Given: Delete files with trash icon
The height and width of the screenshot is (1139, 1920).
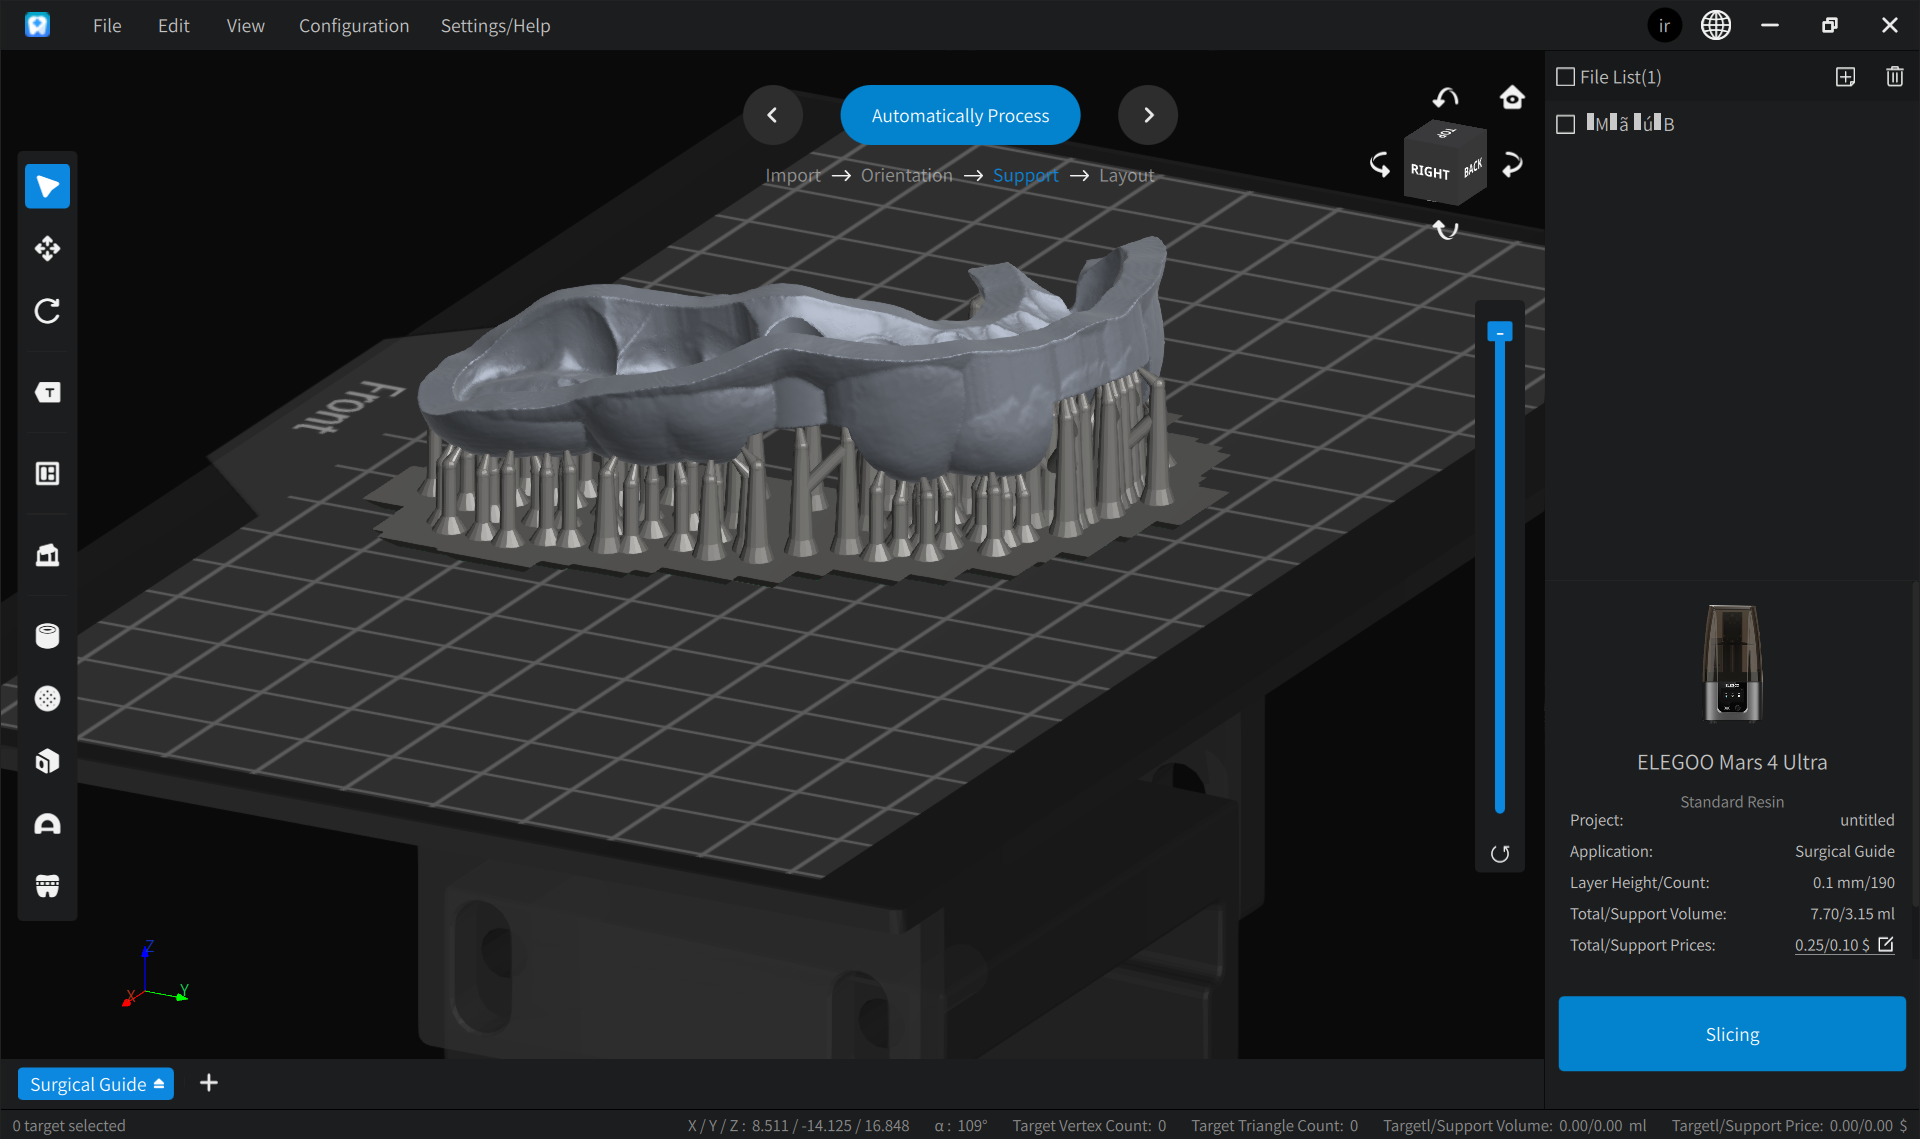Looking at the screenshot, I should pos(1894,77).
